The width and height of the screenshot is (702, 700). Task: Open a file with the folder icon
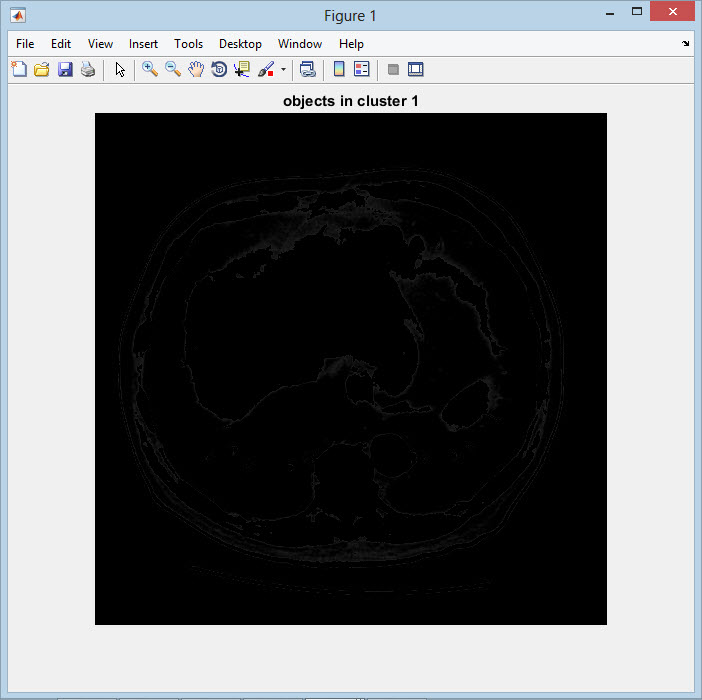(x=42, y=69)
